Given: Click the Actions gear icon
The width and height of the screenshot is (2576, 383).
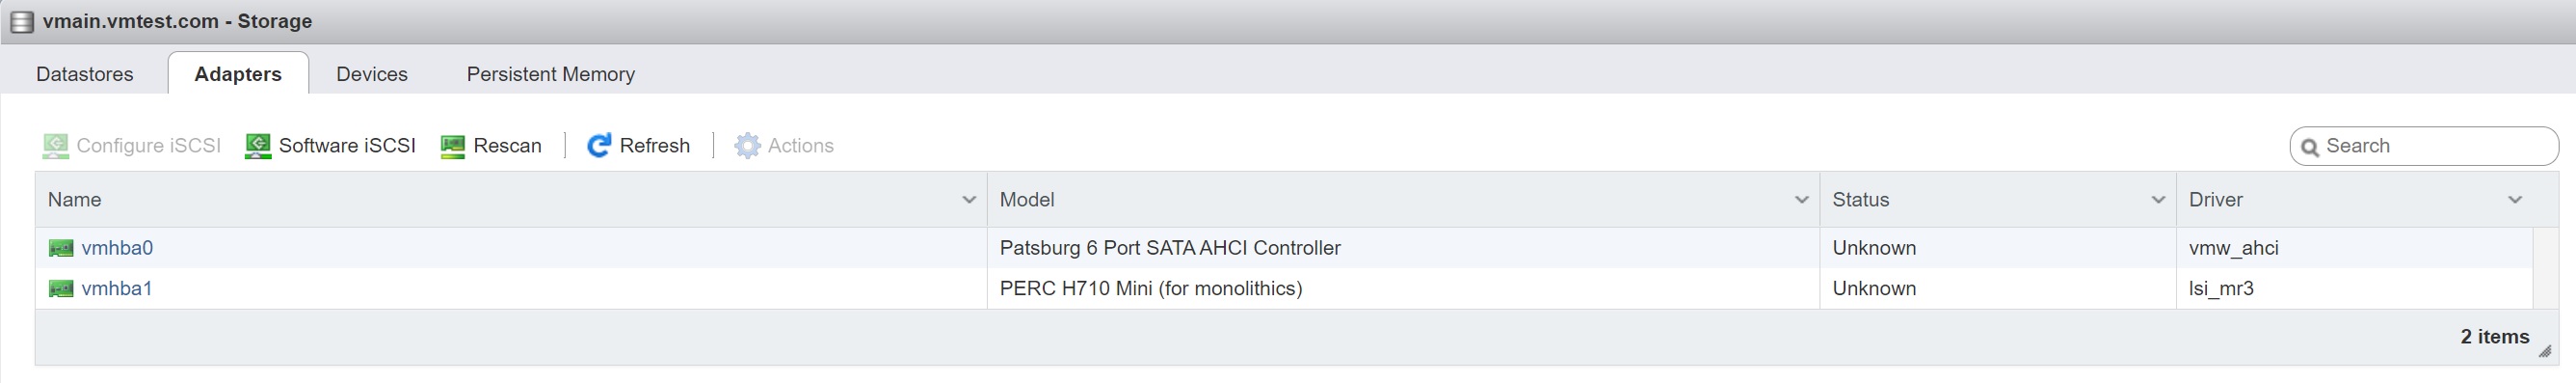Looking at the screenshot, I should (747, 146).
